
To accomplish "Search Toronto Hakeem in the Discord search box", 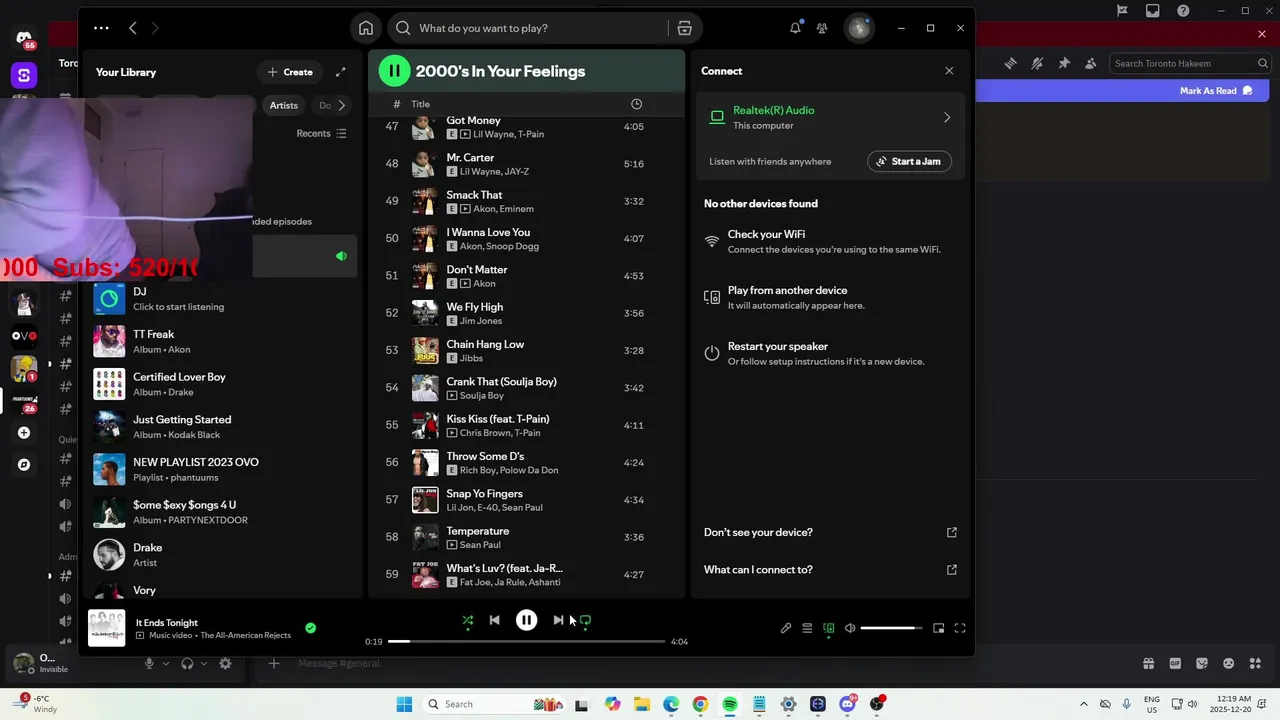I will point(1190,63).
